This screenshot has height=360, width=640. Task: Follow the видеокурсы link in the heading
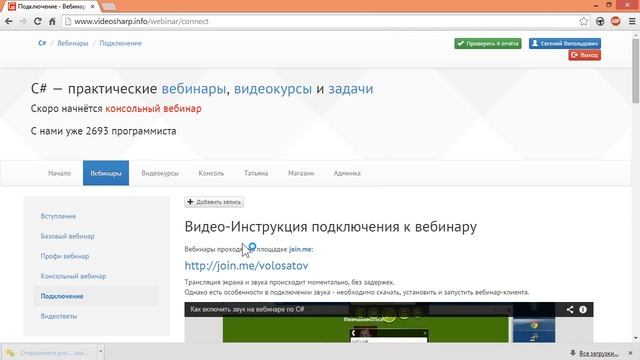pos(273,89)
